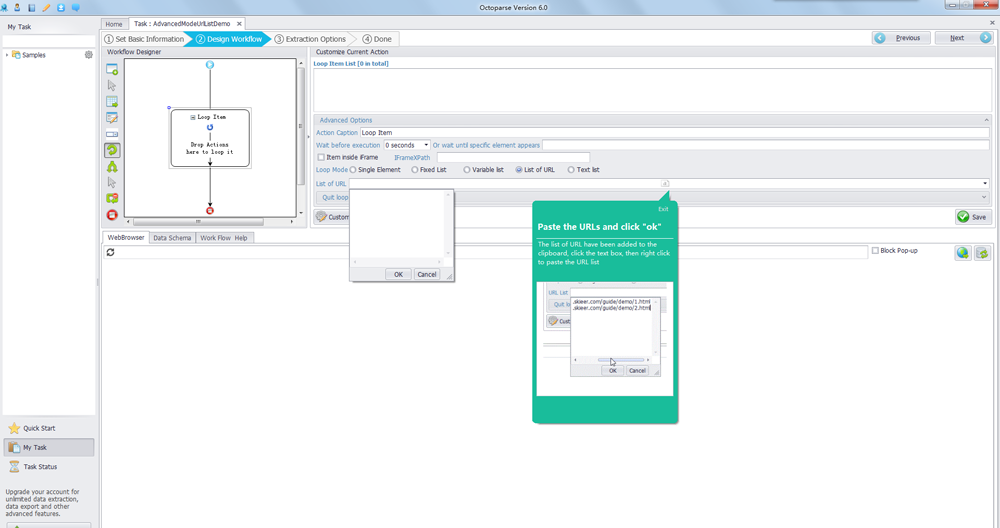This screenshot has width=1000, height=528.
Task: Collapse the Advanced Options section
Action: tap(986, 120)
